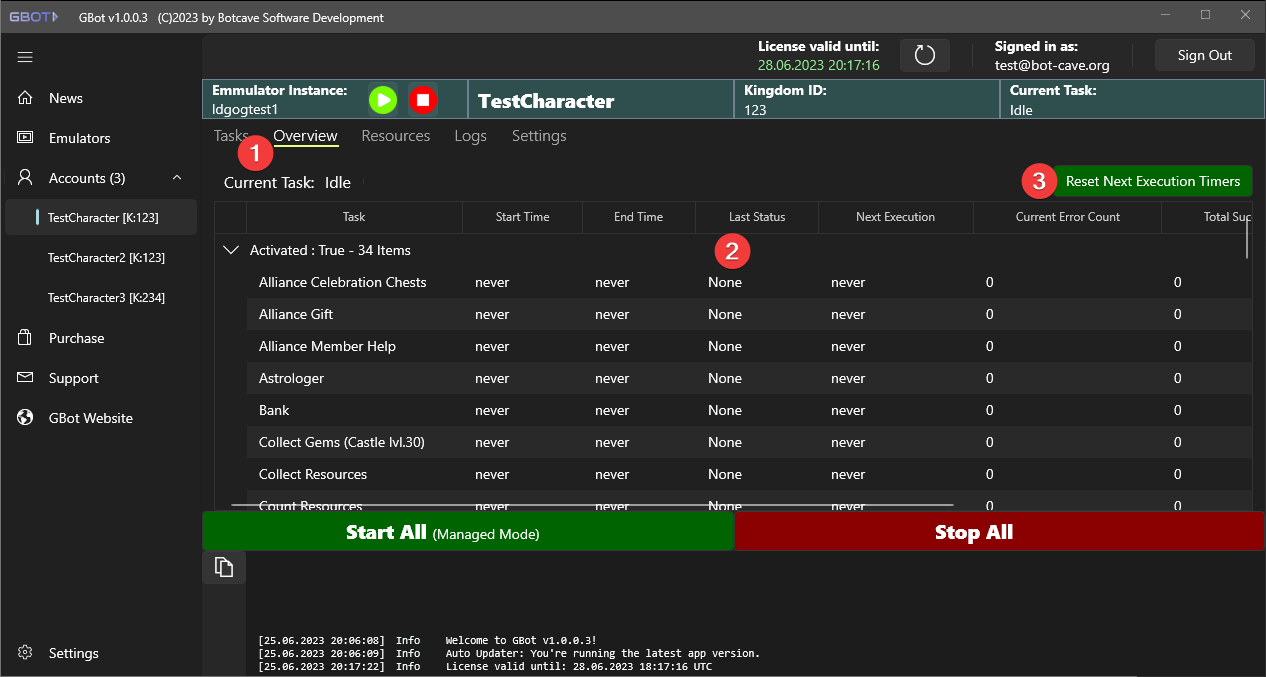Open the Purchase sidebar page

click(x=76, y=338)
